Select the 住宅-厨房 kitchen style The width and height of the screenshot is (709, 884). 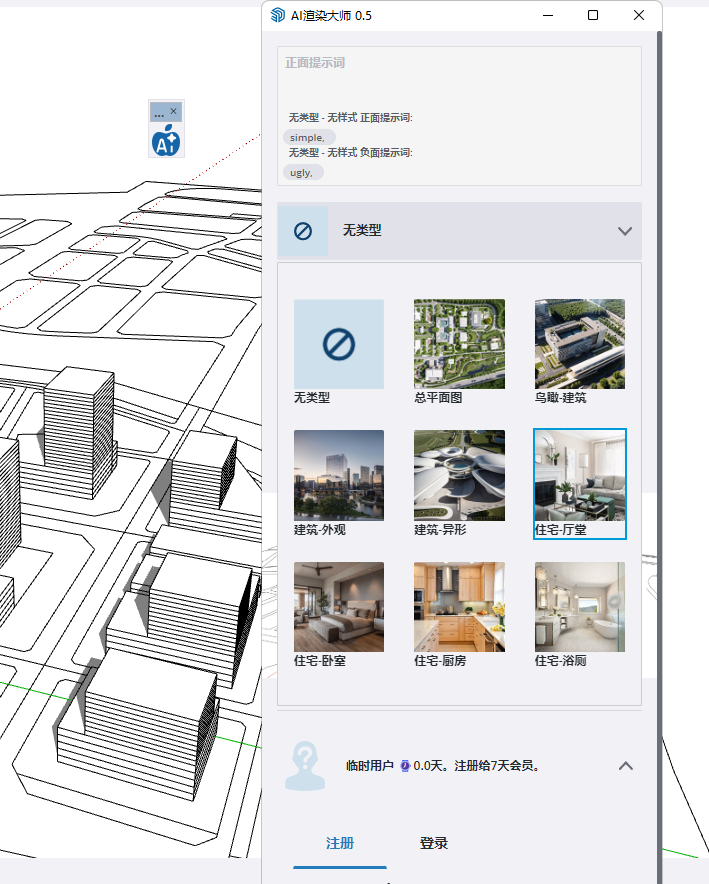point(459,607)
